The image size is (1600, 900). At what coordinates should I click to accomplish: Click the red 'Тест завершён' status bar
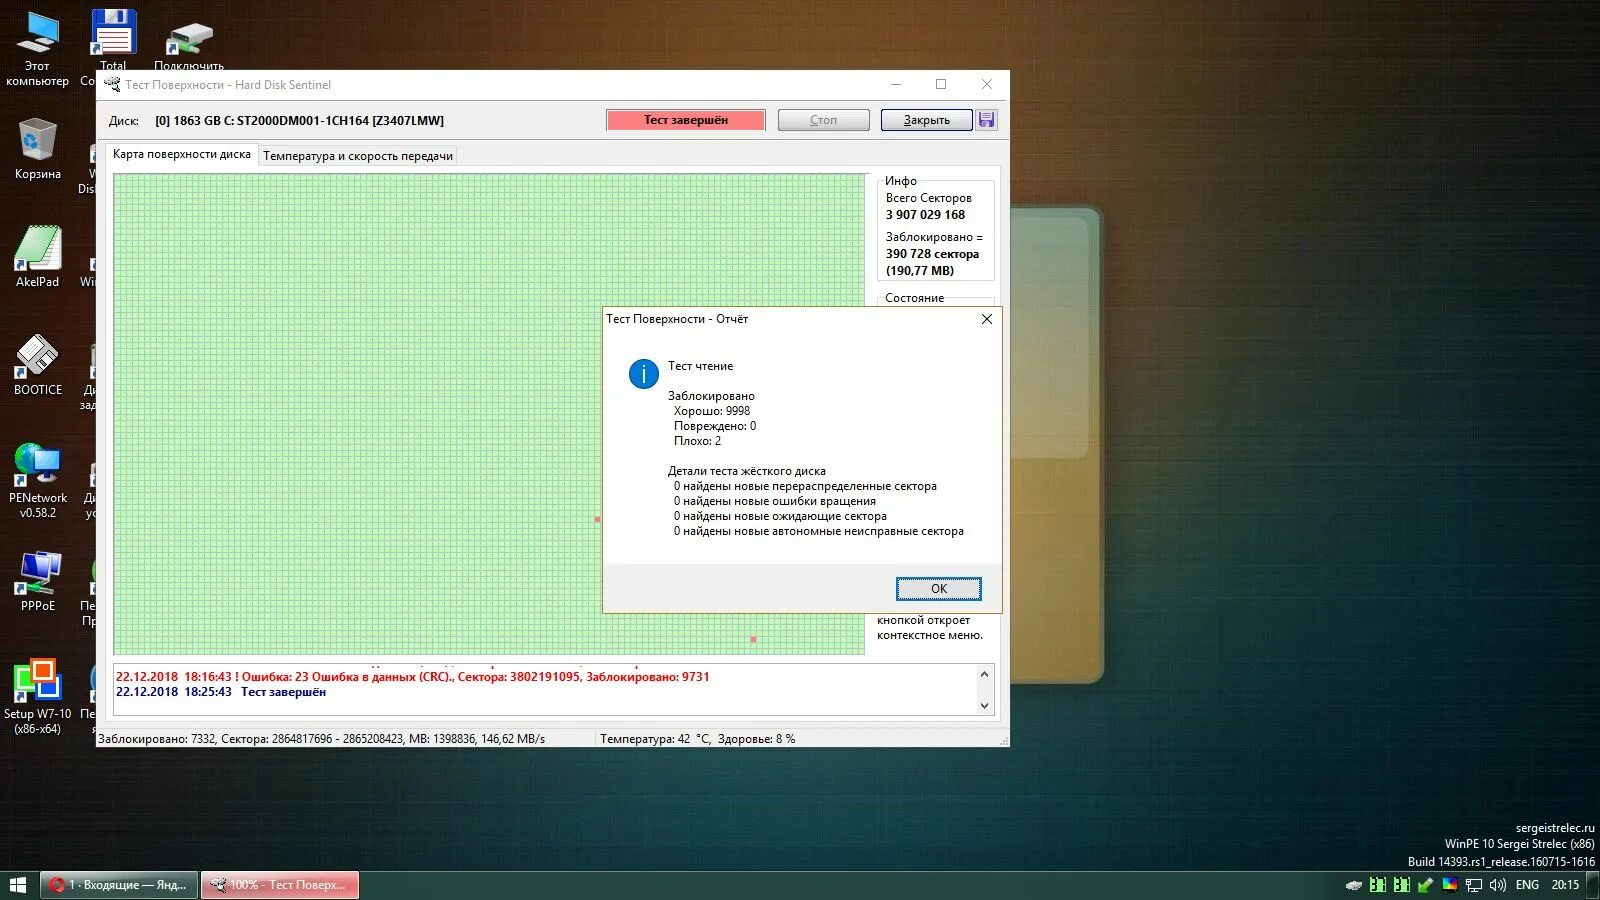point(686,120)
